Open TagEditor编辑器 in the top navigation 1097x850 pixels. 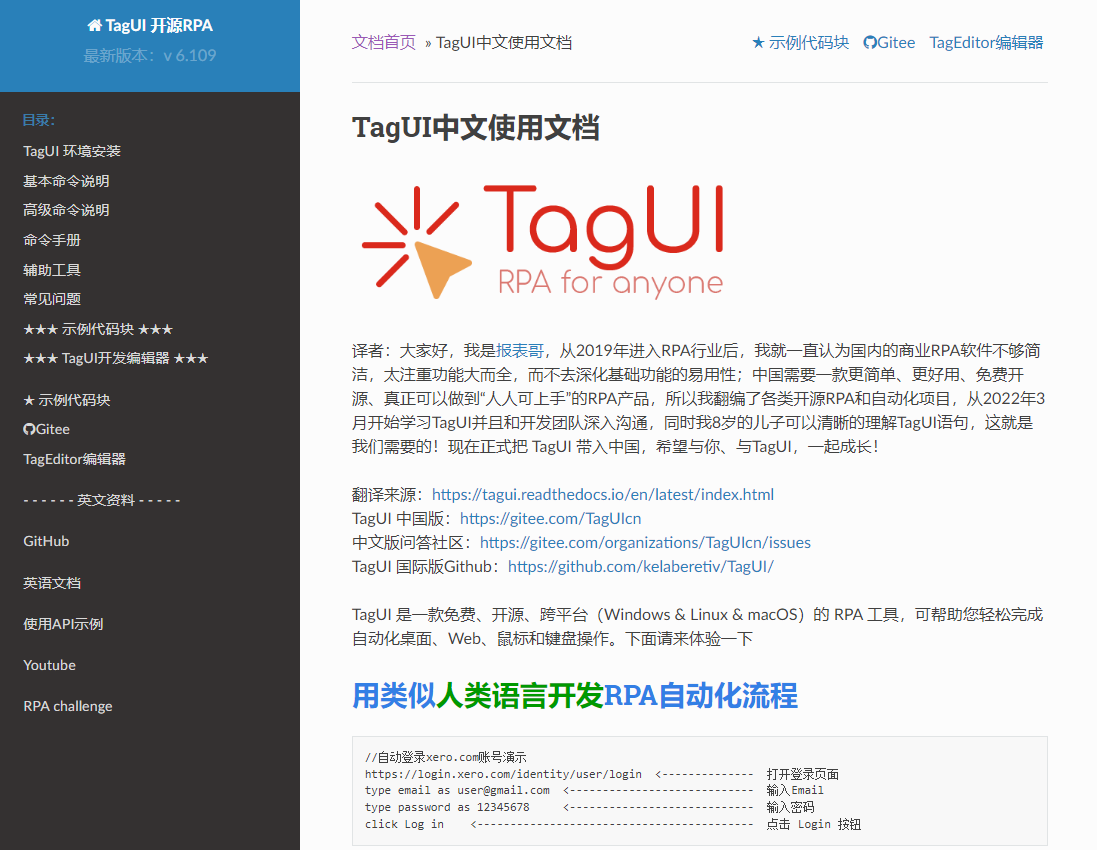986,43
